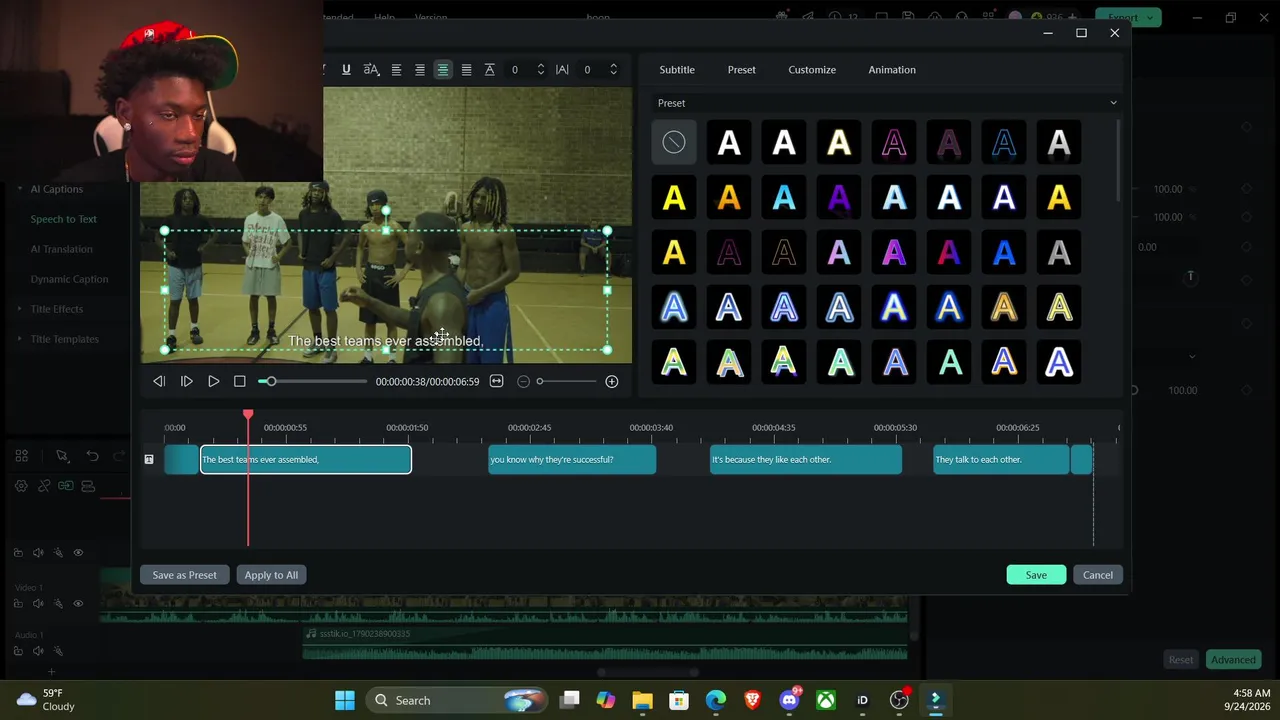Select the "They talk to each other." clip

click(1001, 460)
